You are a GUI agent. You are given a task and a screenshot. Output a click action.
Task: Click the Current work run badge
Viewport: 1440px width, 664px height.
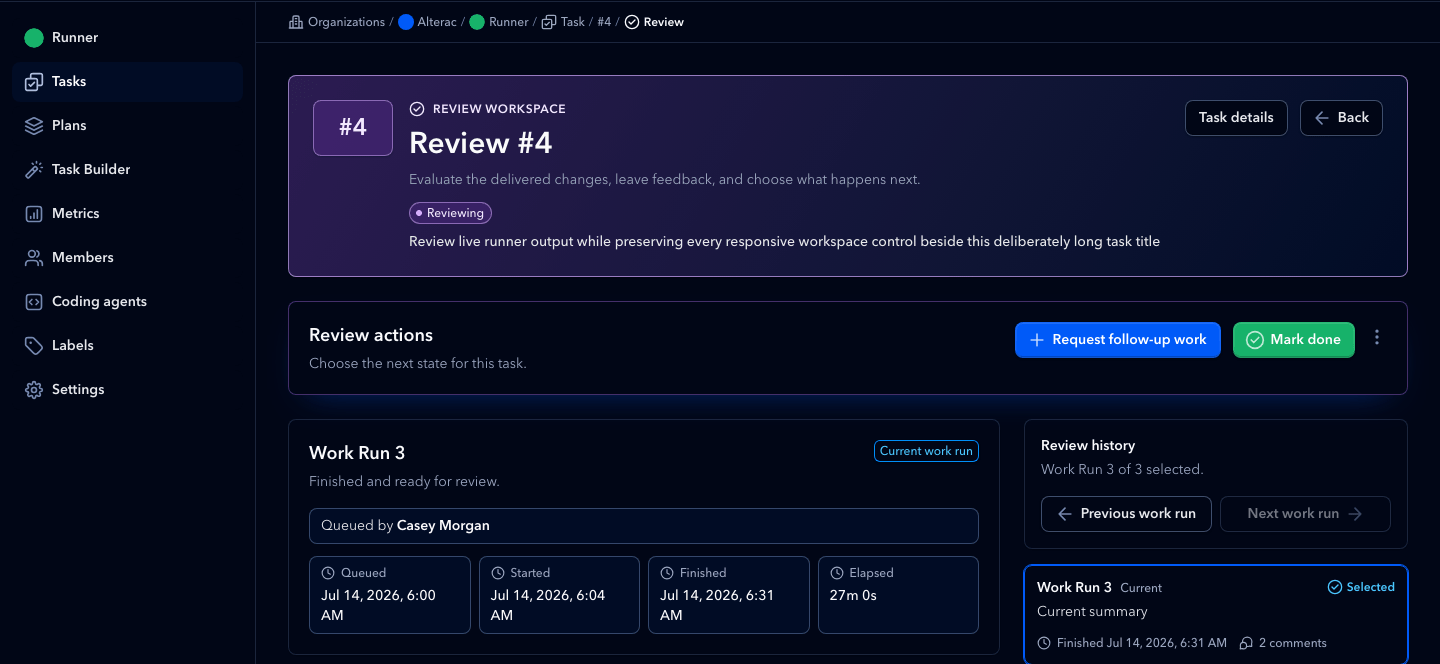926,451
